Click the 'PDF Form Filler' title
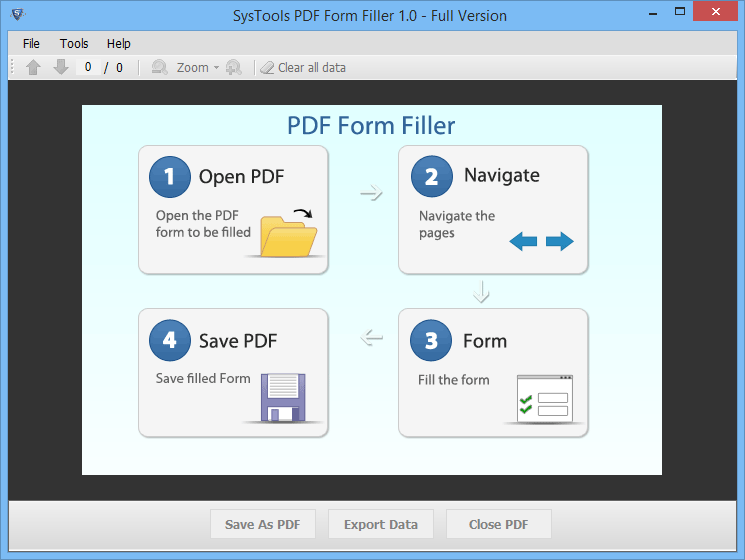 pos(371,126)
